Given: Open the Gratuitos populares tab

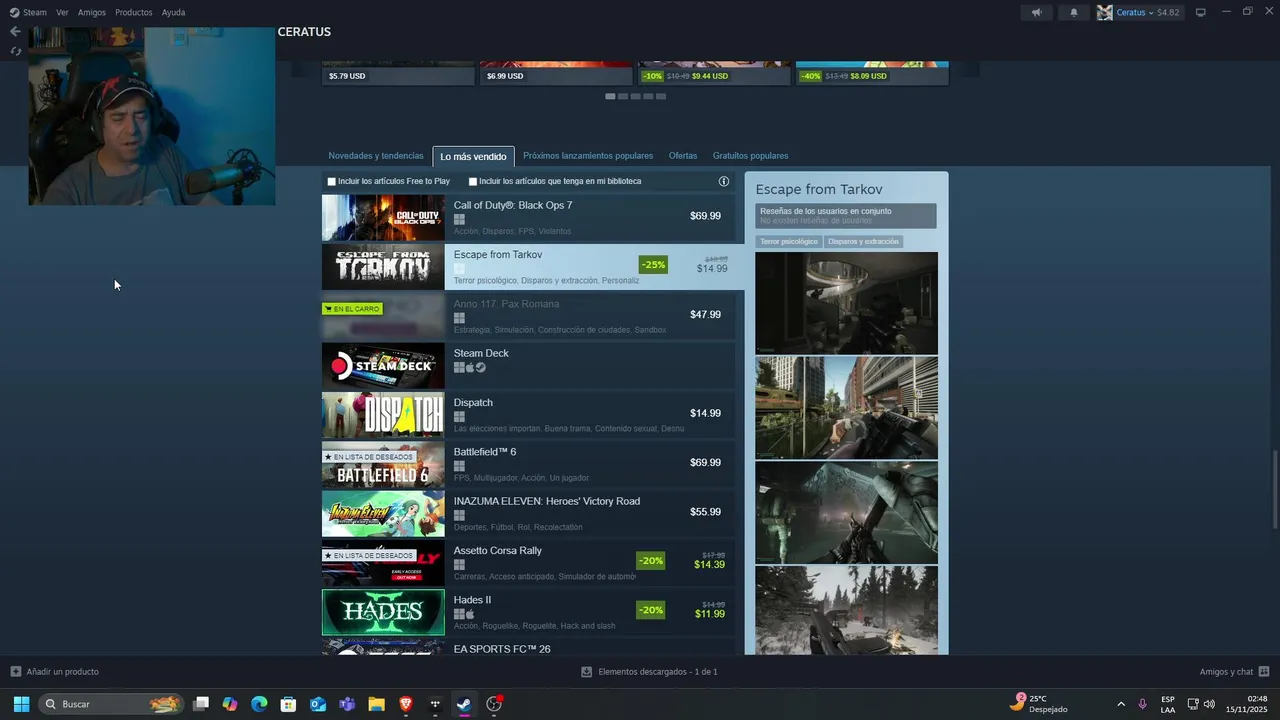Looking at the screenshot, I should coord(750,156).
